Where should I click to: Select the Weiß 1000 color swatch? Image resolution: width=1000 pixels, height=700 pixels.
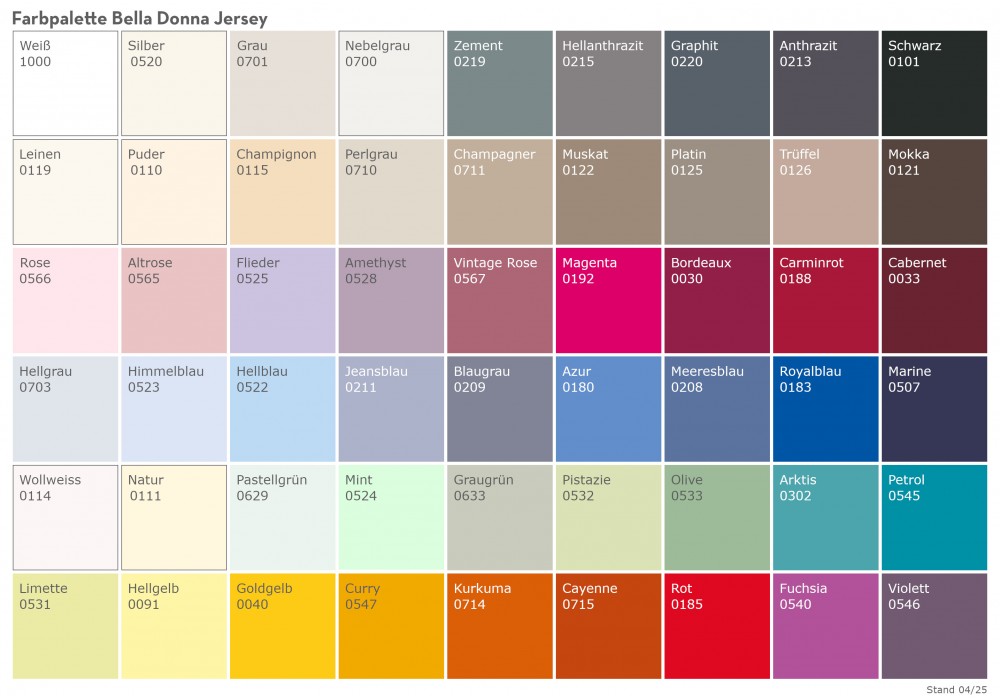(64, 82)
